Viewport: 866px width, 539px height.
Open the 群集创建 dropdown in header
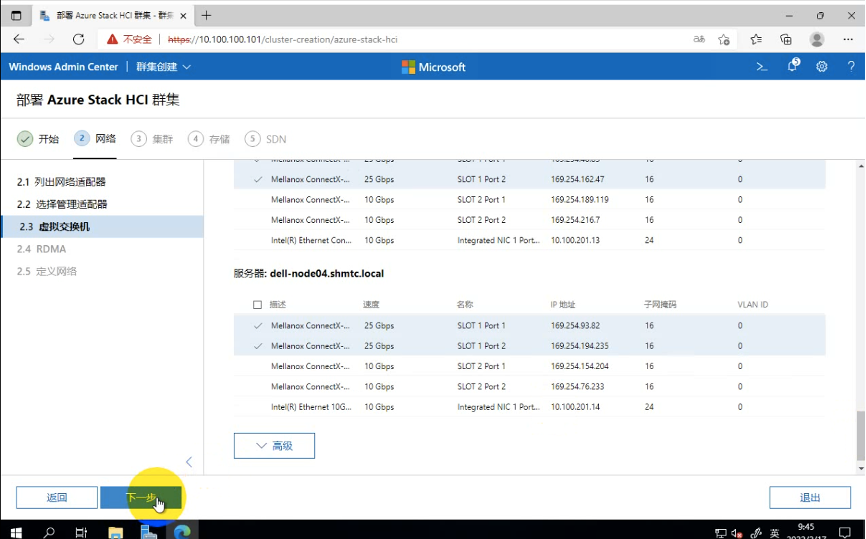pyautogui.click(x=163, y=67)
